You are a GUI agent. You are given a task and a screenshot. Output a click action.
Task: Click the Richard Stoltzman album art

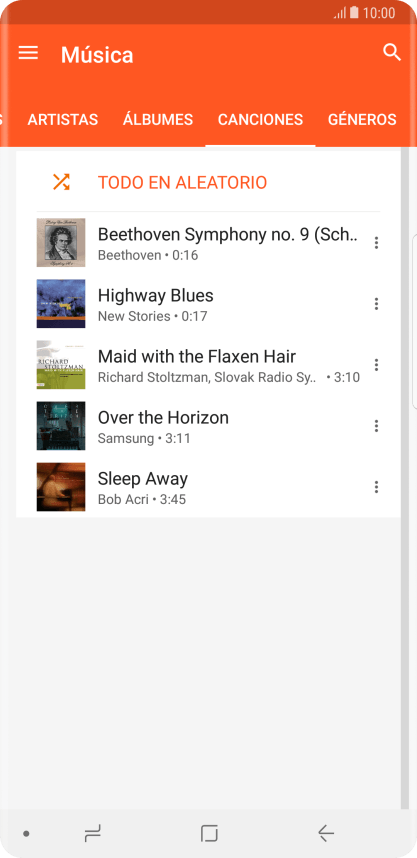(x=61, y=364)
